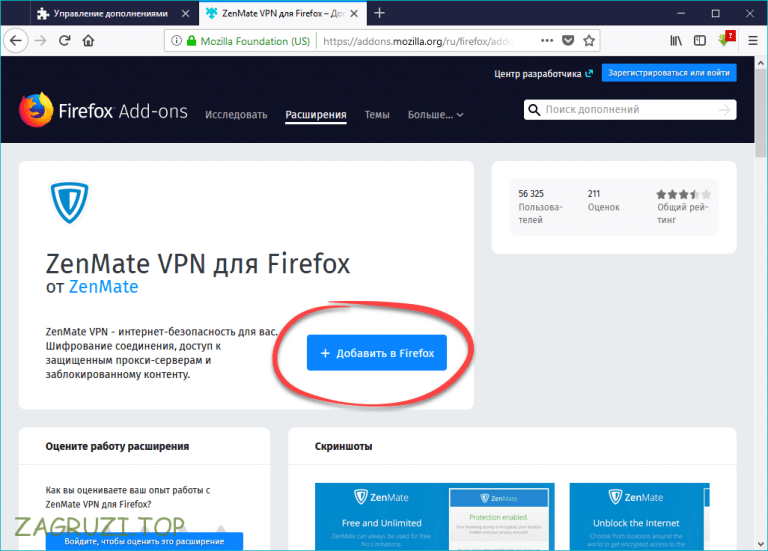Screen dimensions: 768x551
Task: Bookmark this page with star icon
Action: (x=589, y=41)
